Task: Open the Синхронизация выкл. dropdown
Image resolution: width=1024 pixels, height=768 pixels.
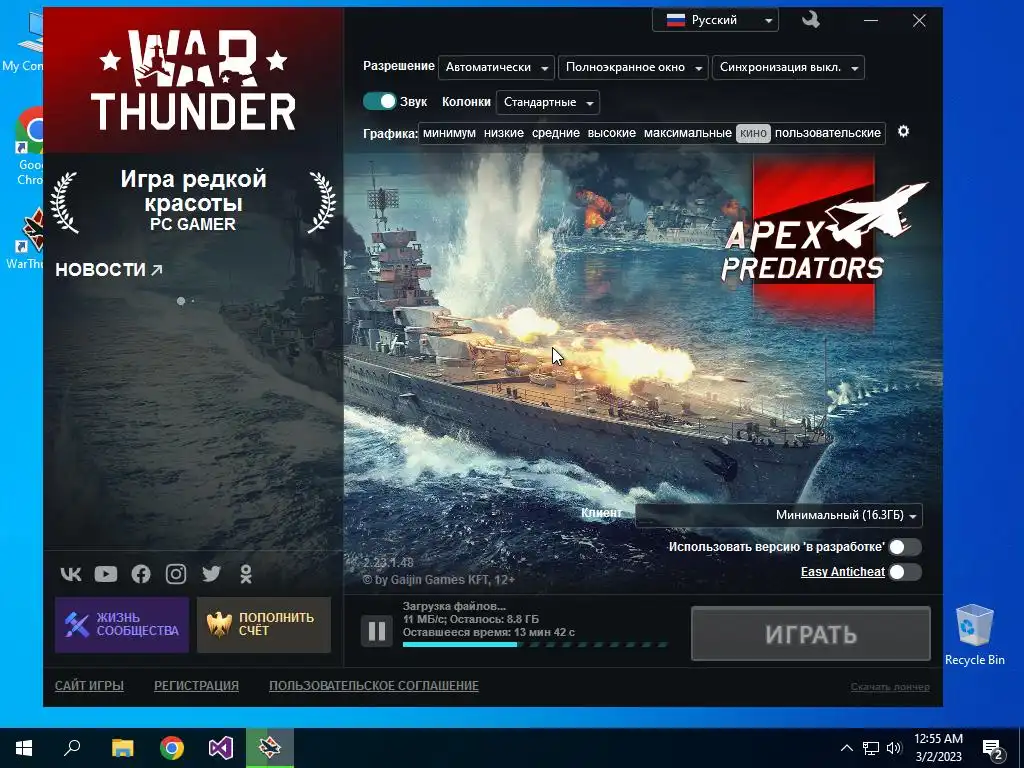Action: [788, 67]
